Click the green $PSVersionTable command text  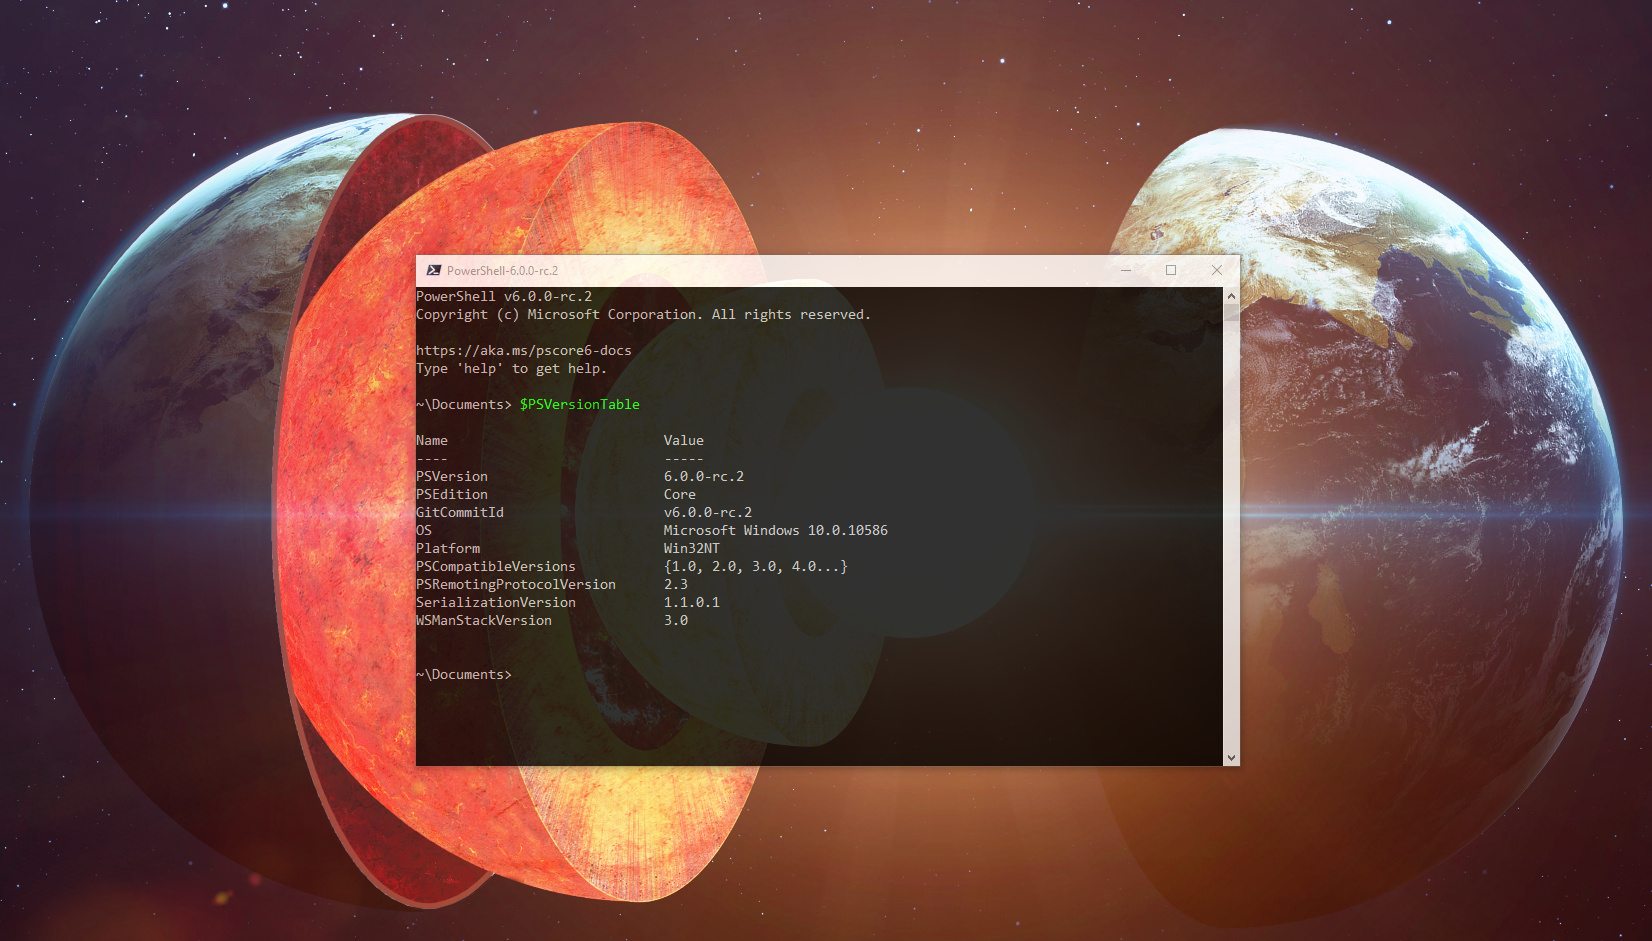coord(580,404)
